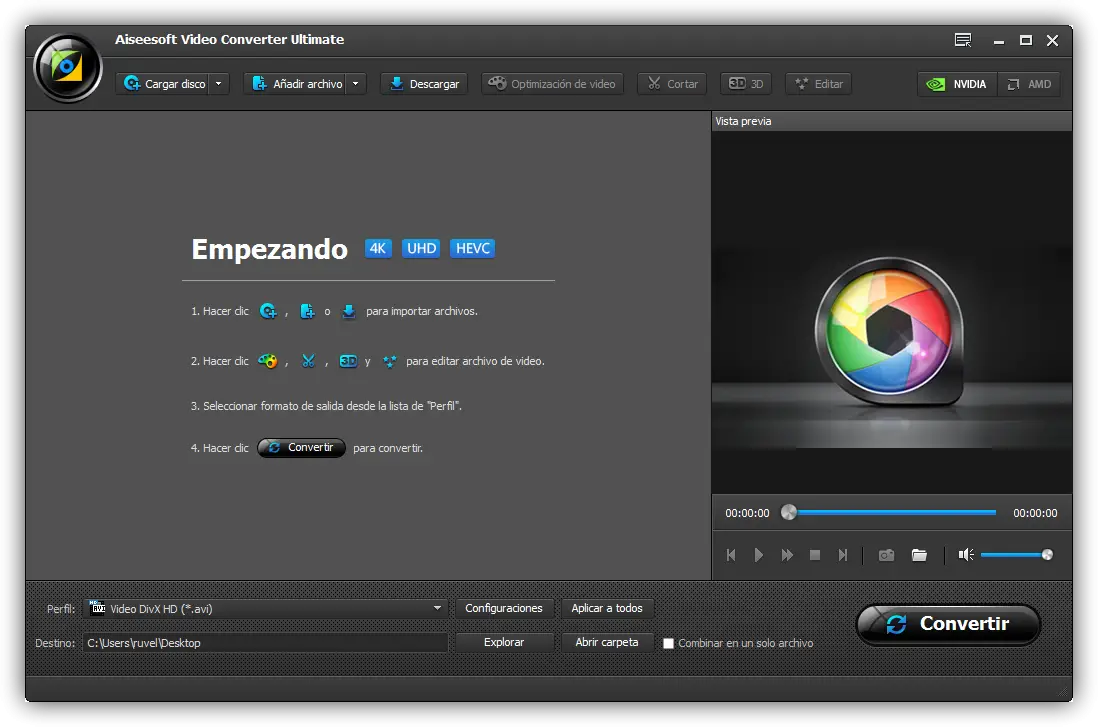This screenshot has width=1098, height=727.
Task: Enable Combinar en un solo archivo
Action: pos(669,644)
